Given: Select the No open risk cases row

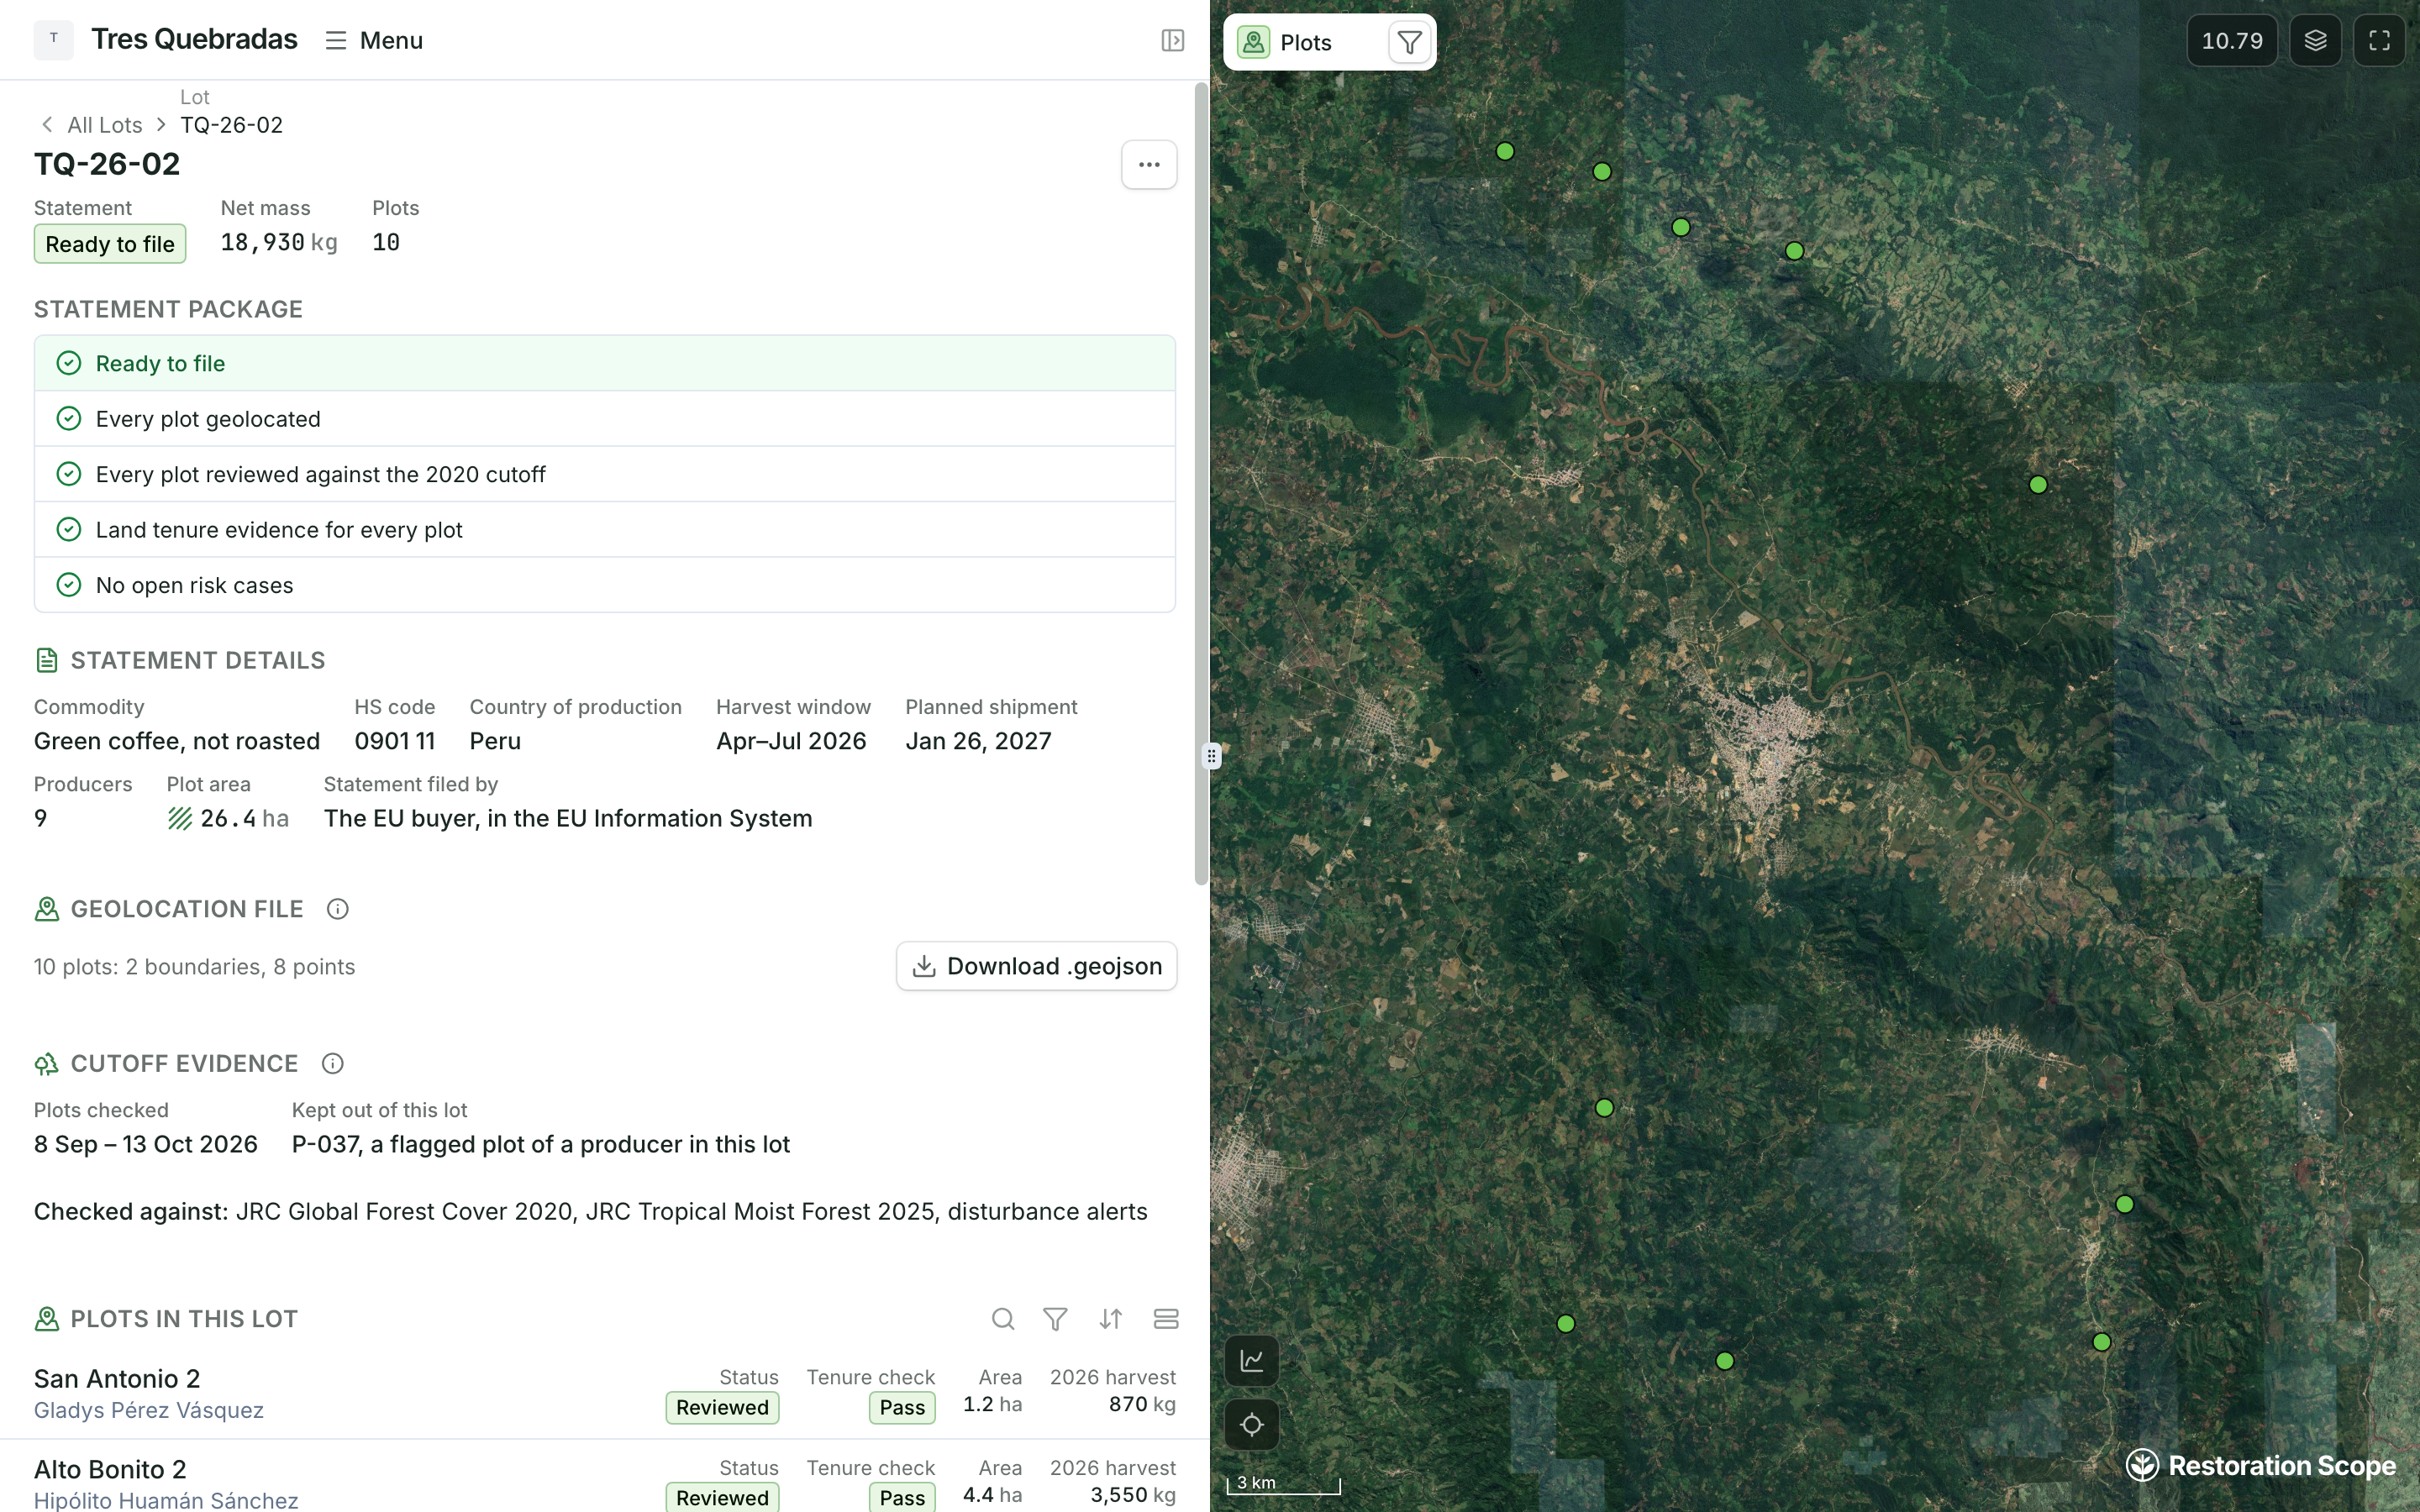Looking at the screenshot, I should tap(604, 585).
